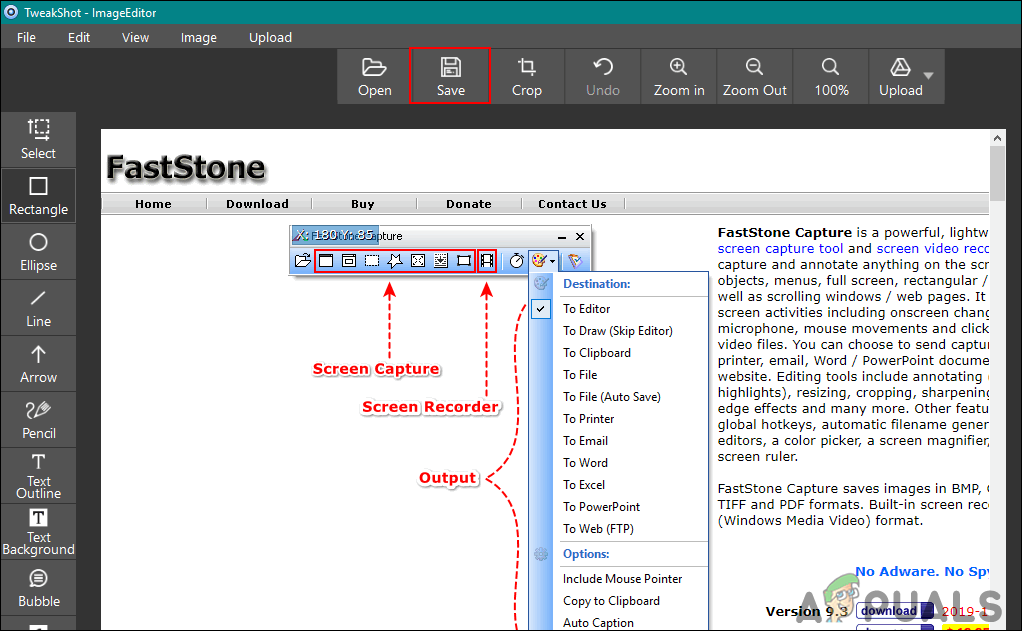Click FastStone capture scrolling window icon

441,261
